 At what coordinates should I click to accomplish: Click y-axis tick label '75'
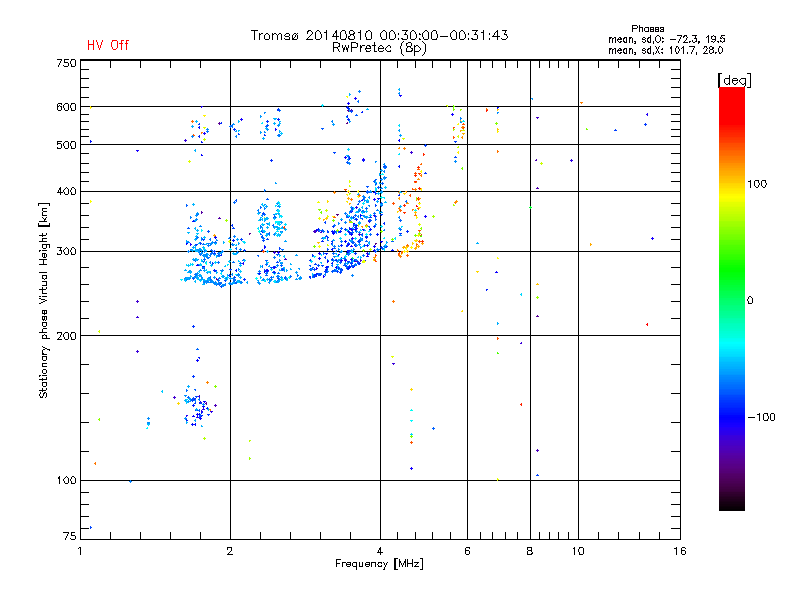pyautogui.click(x=69, y=536)
